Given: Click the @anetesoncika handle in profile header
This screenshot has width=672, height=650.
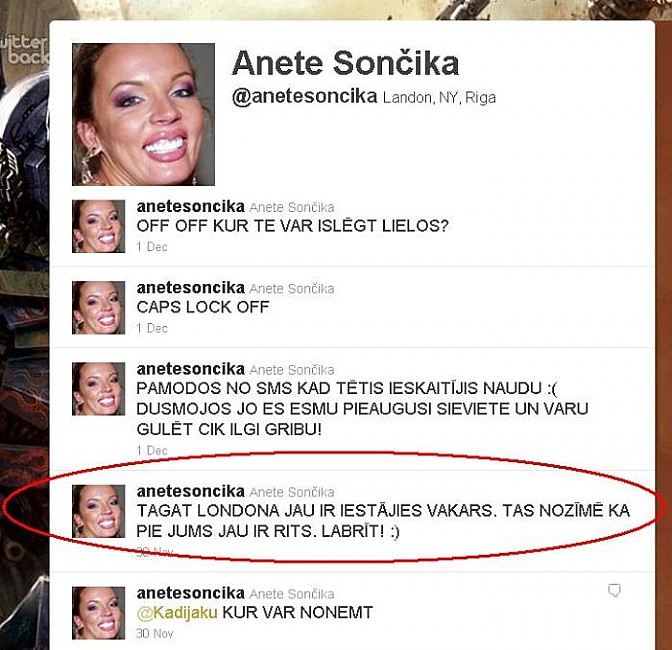Looking at the screenshot, I should [x=304, y=97].
